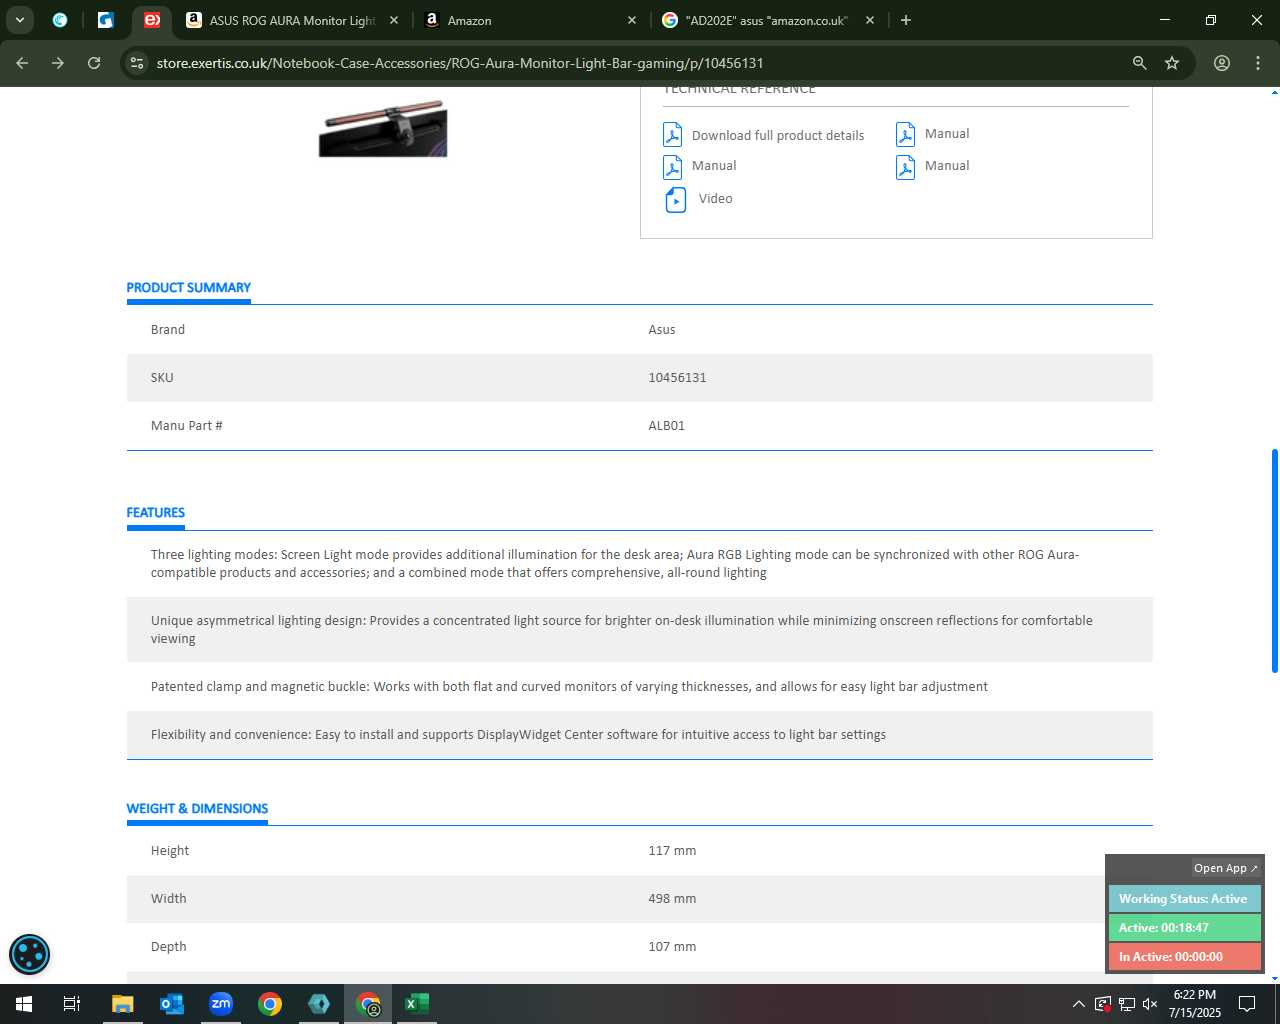This screenshot has height=1024, width=1280.
Task: Switch to the first pinned browser tab
Action: pos(60,20)
